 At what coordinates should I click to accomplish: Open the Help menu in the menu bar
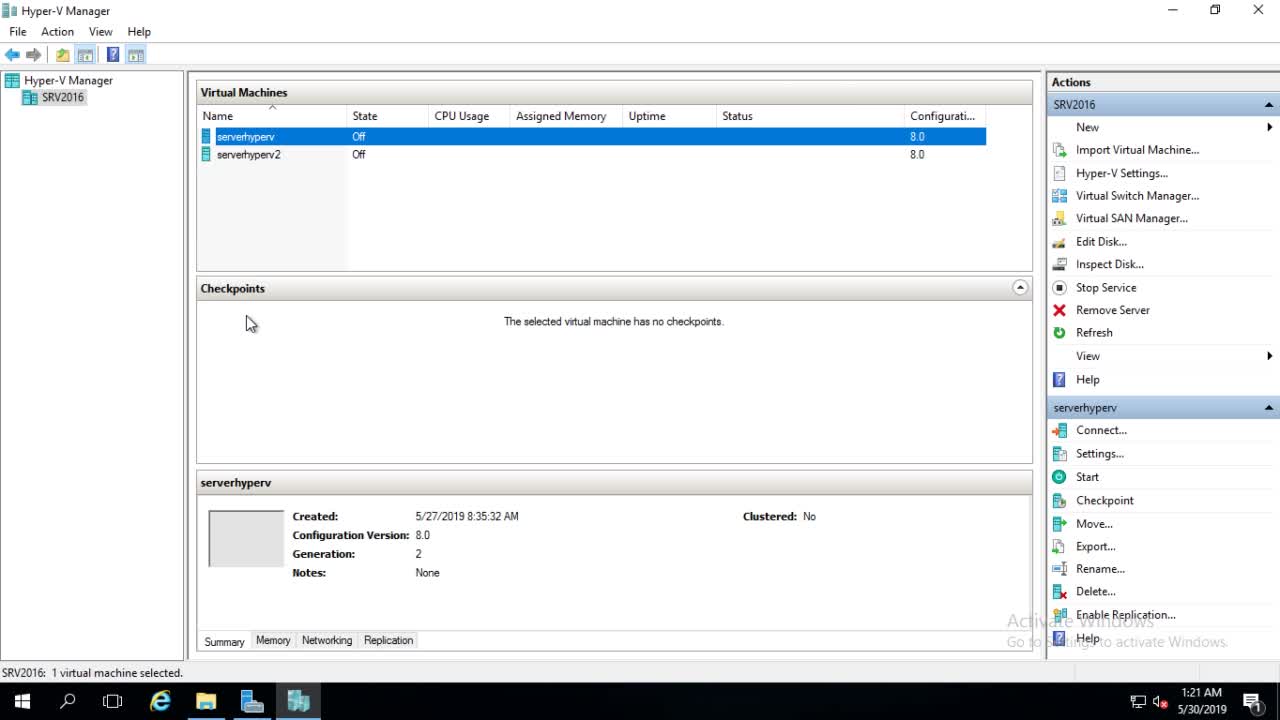[139, 32]
